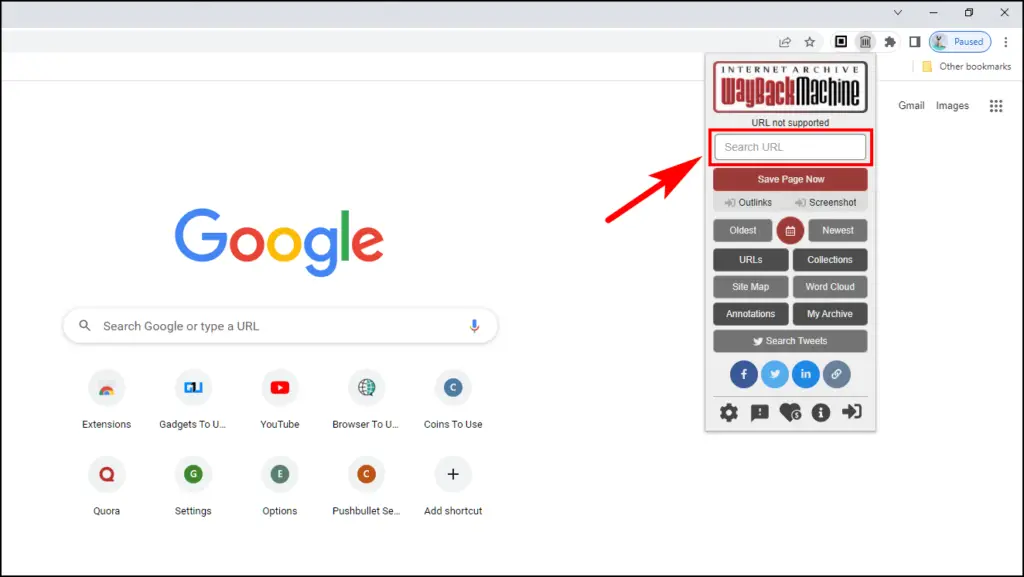
Task: Open the Options shortcut tile
Action: tap(280, 484)
